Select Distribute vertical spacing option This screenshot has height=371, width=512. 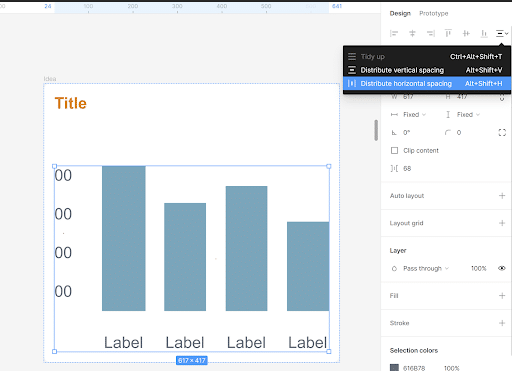[427, 70]
